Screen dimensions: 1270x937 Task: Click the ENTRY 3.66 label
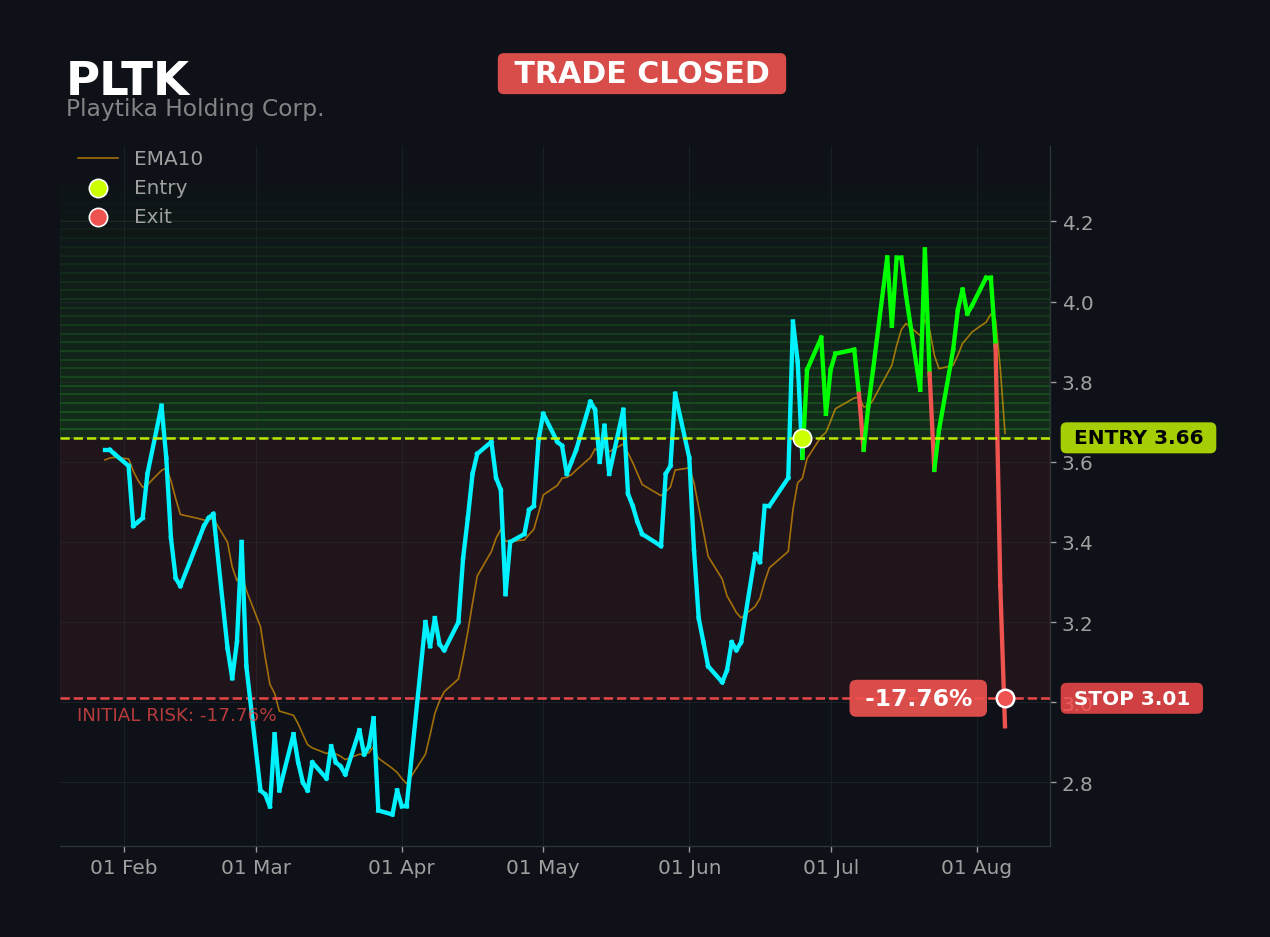coord(1138,438)
